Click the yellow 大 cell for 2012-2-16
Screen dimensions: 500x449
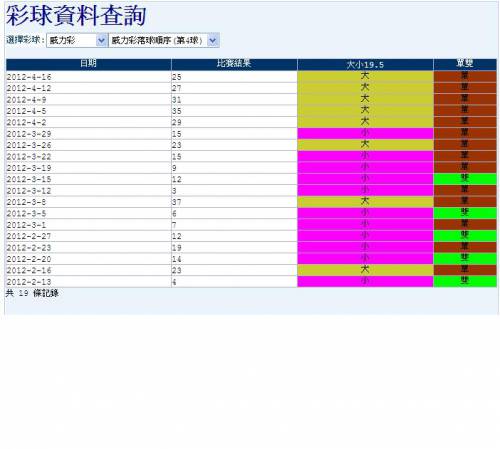tap(365, 270)
